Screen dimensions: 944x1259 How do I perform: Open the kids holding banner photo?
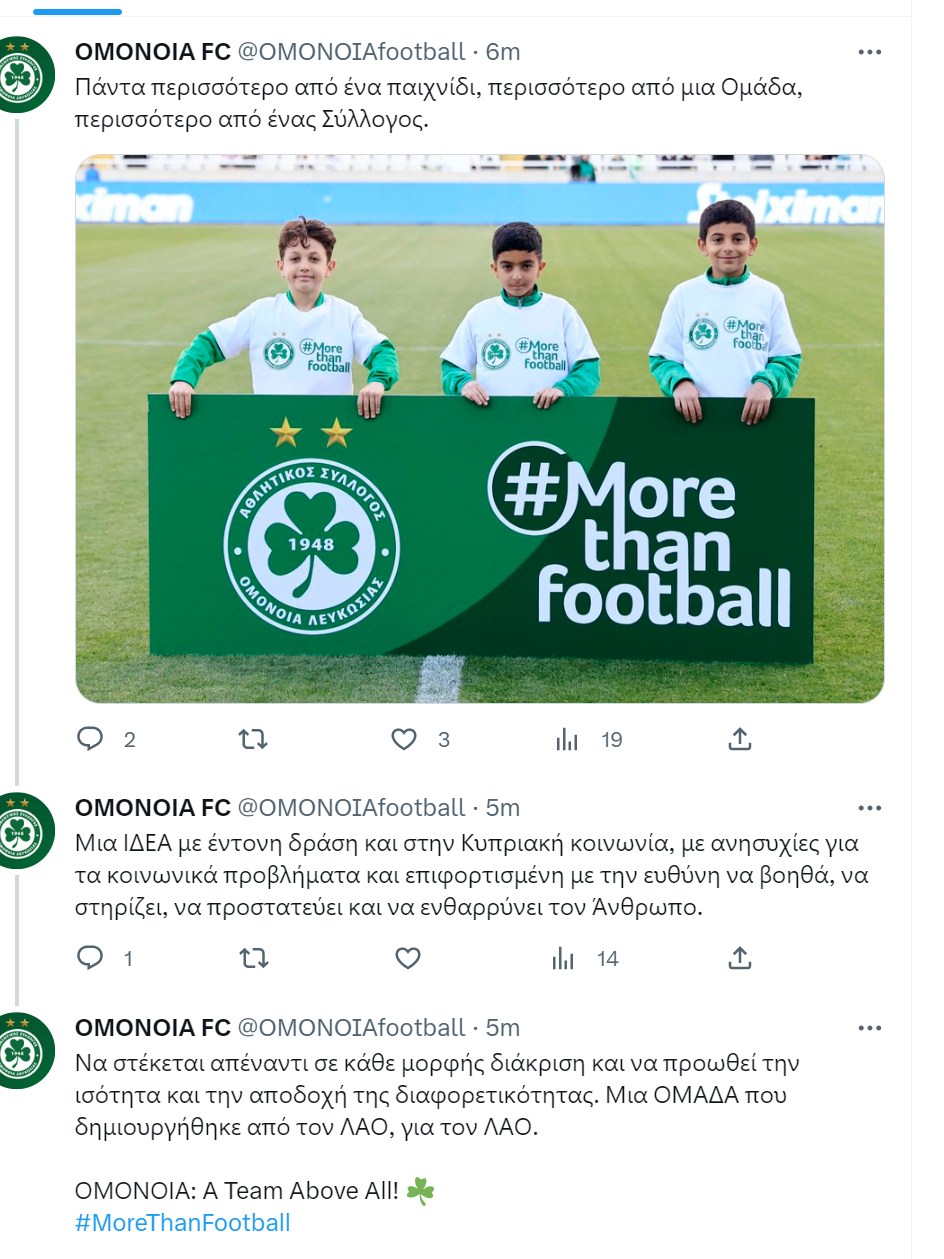tap(480, 428)
